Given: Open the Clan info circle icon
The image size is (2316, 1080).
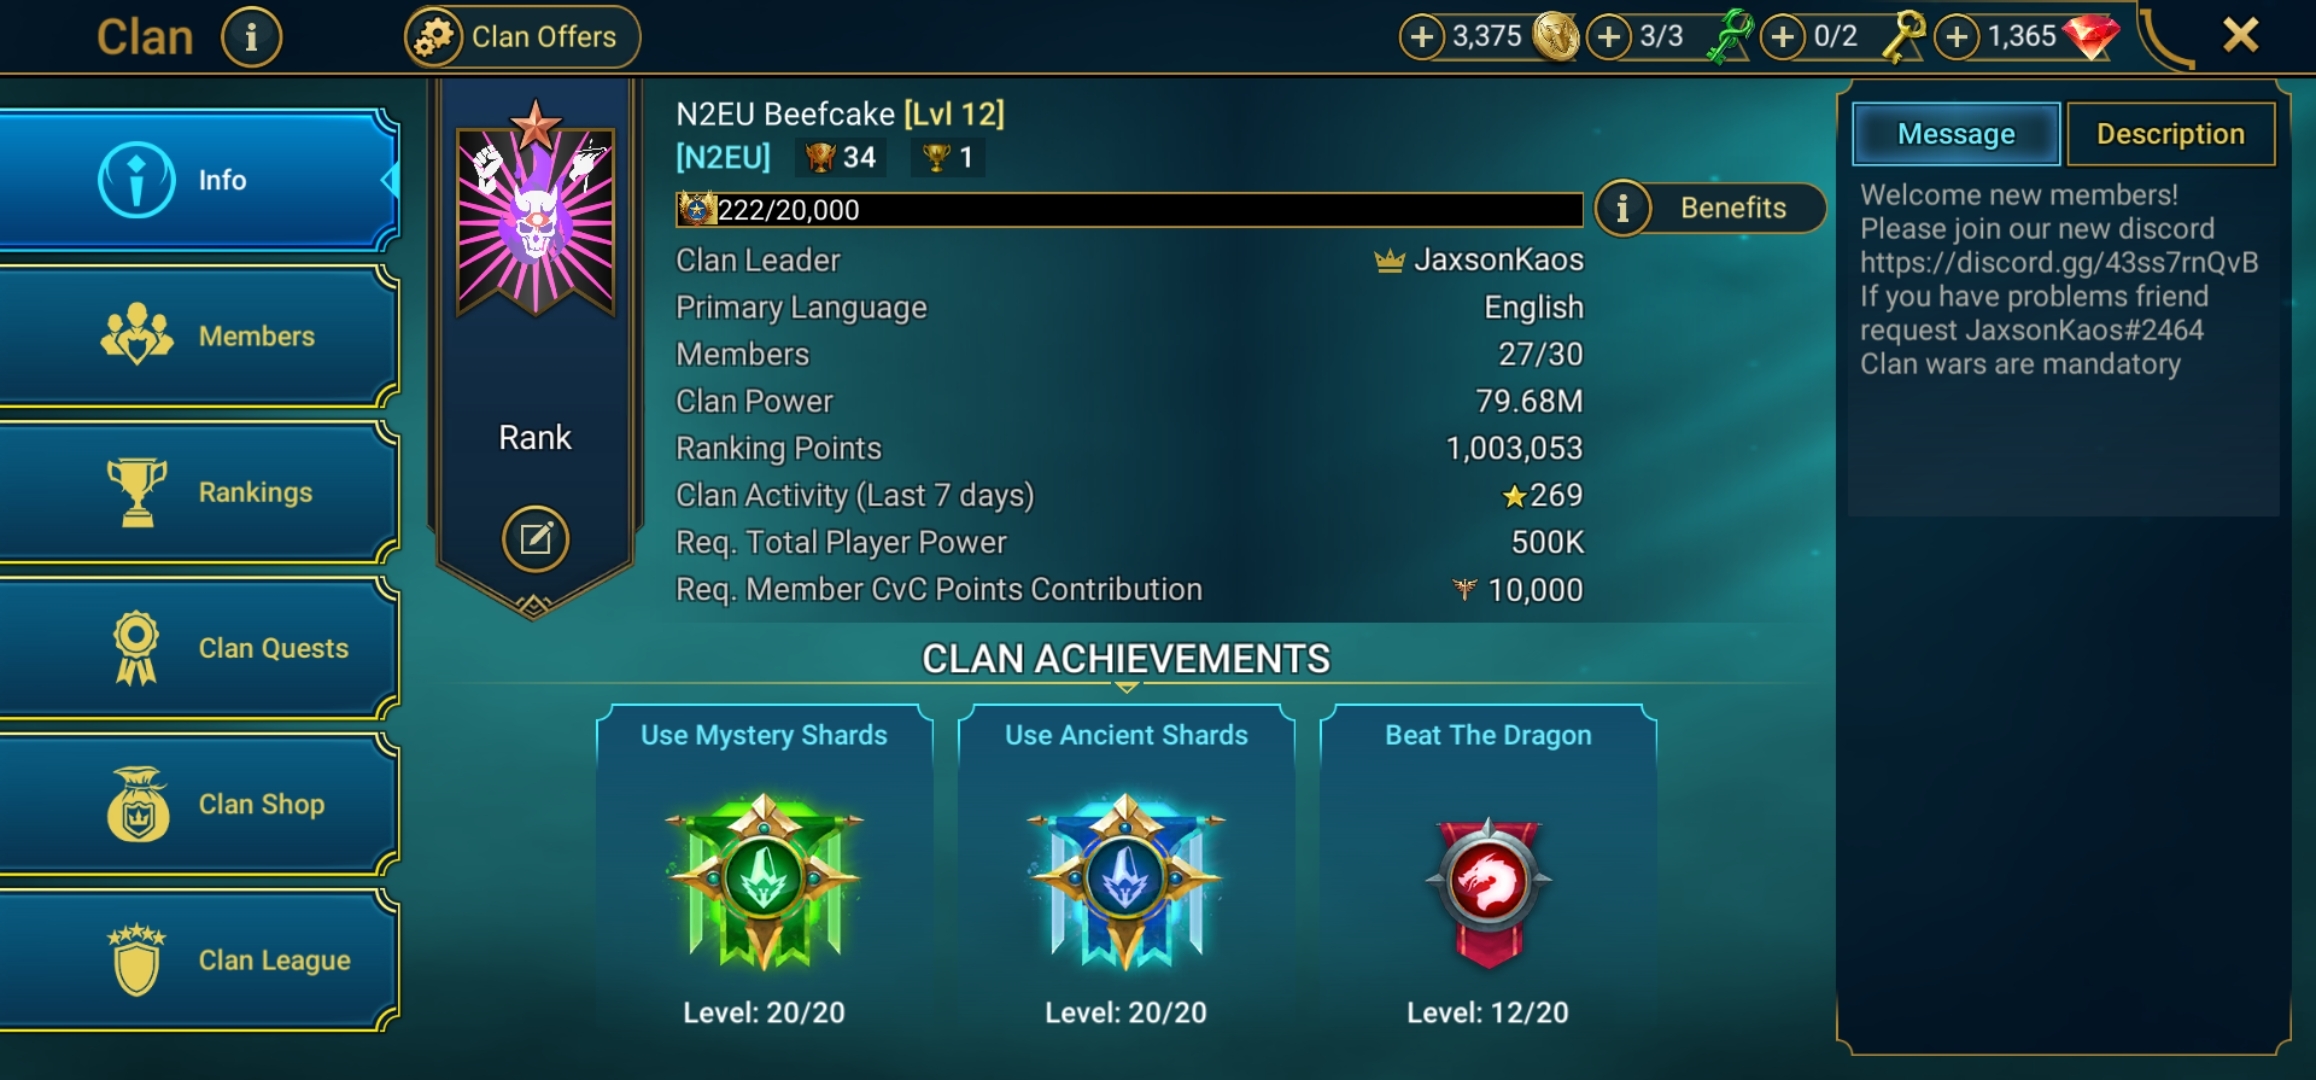Looking at the screenshot, I should 251,38.
